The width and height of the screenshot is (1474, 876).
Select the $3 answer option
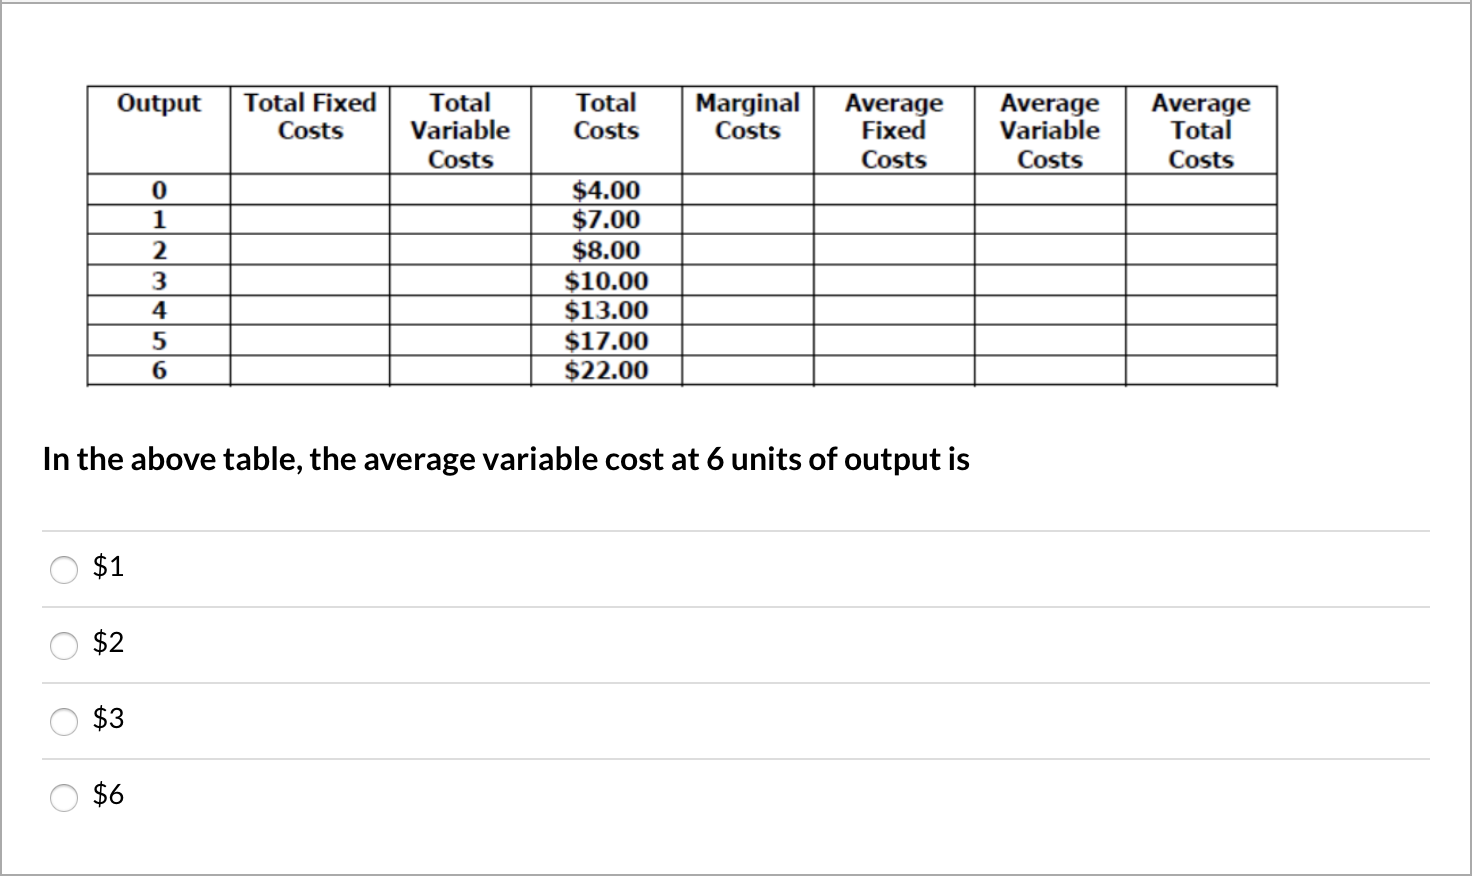pyautogui.click(x=64, y=721)
